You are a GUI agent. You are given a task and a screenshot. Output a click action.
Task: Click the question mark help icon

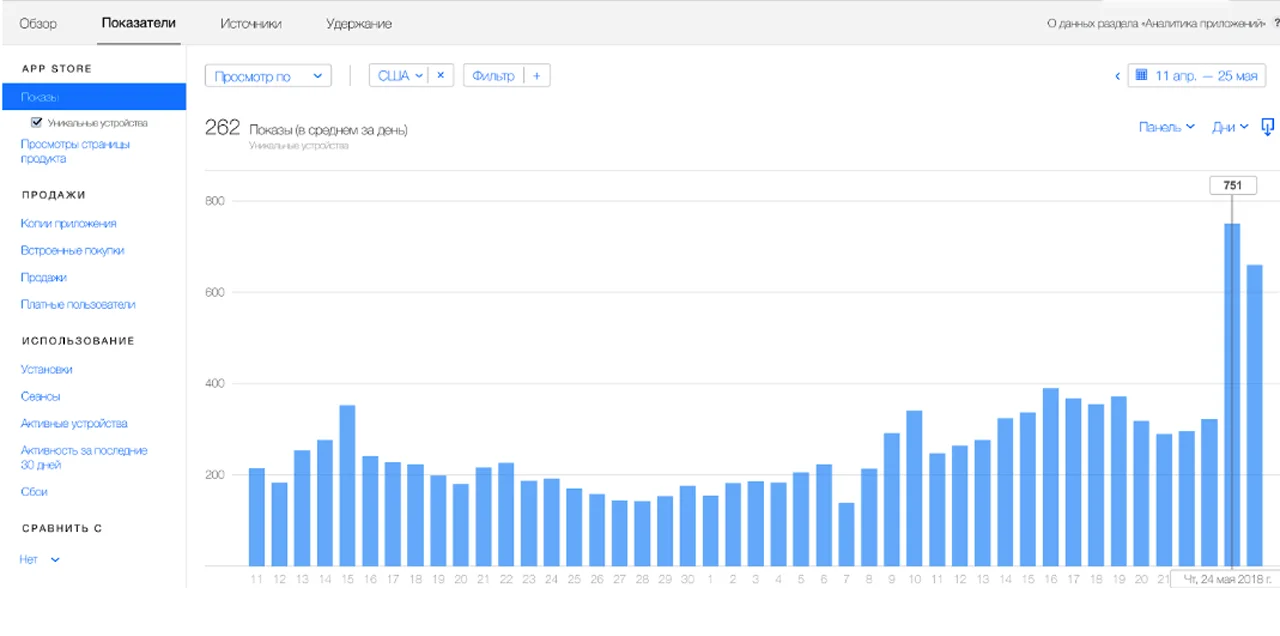coord(1276,23)
